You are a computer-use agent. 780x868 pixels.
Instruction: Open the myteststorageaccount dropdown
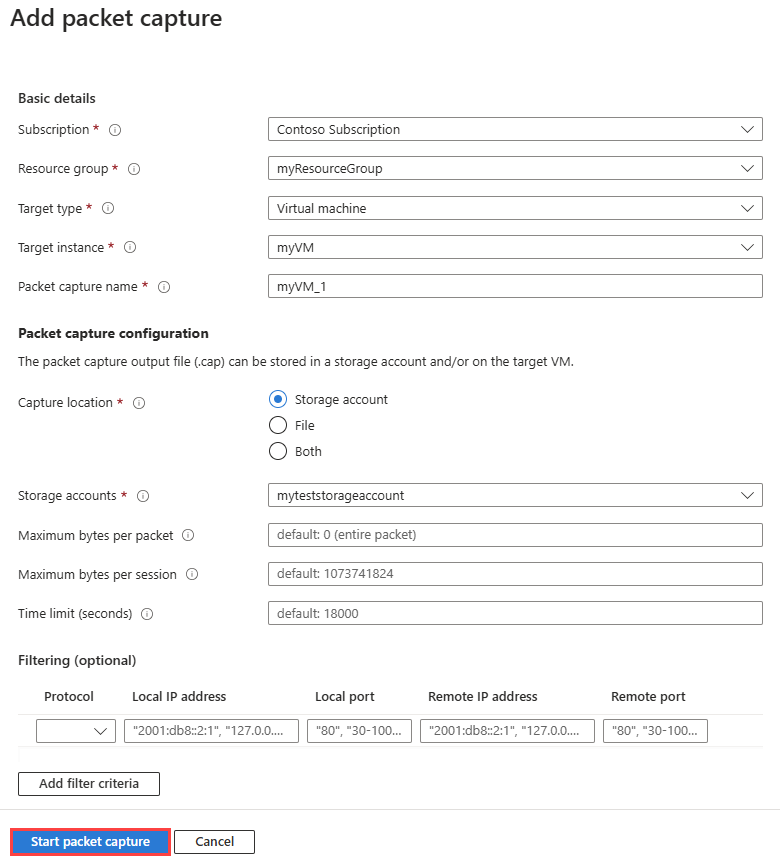click(515, 495)
